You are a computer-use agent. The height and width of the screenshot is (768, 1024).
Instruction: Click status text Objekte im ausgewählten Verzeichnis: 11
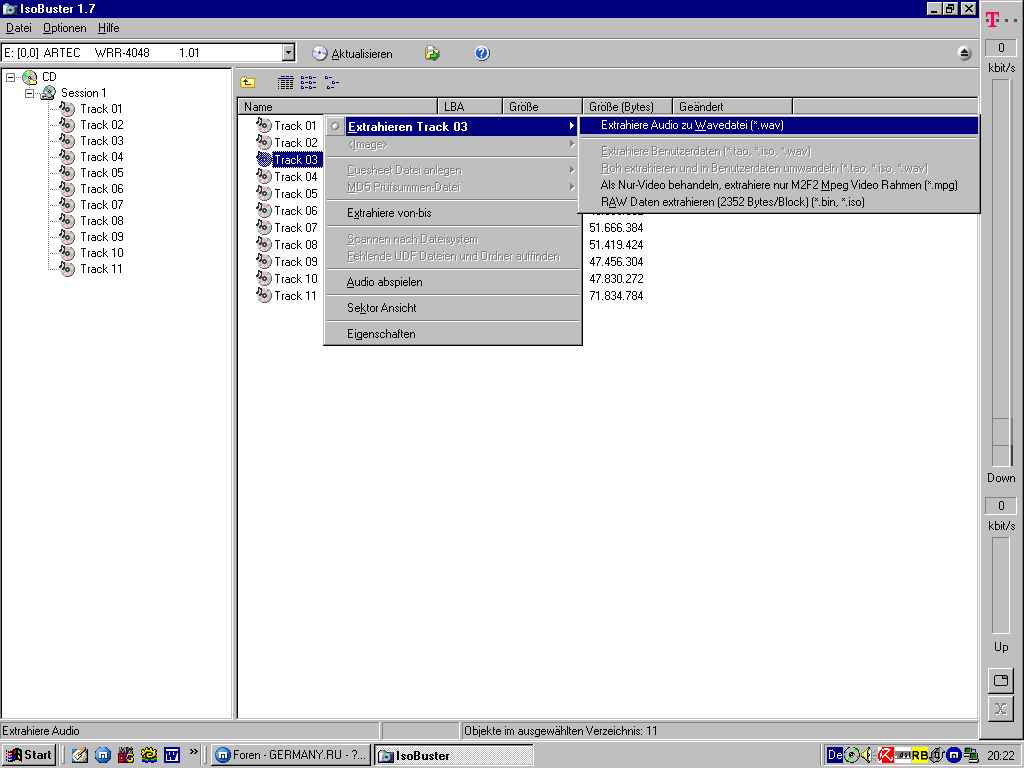pos(560,731)
